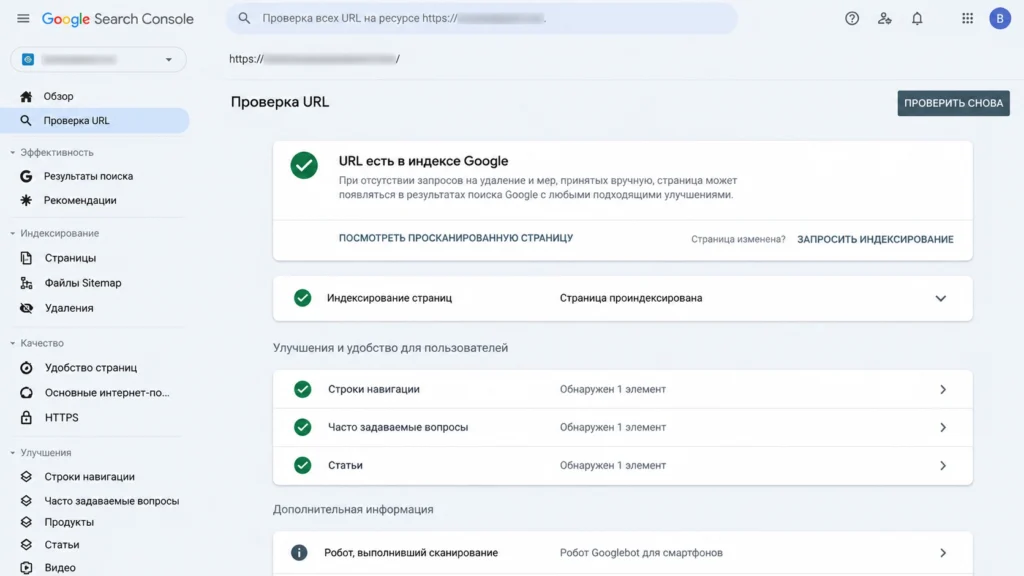Open Часто задаваемые вопросы result row arrow
1024x576 pixels.
[x=943, y=427]
